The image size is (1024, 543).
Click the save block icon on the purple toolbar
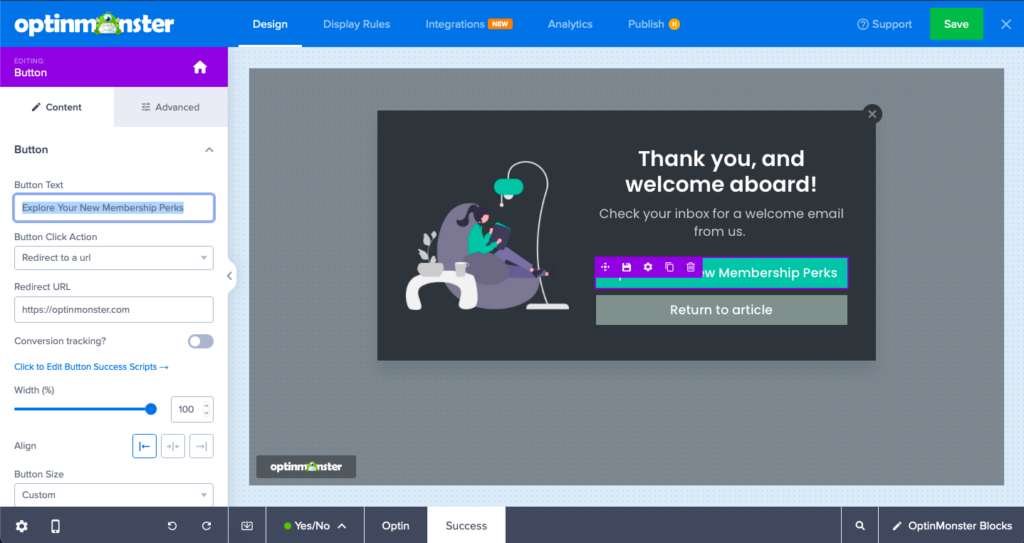626,267
